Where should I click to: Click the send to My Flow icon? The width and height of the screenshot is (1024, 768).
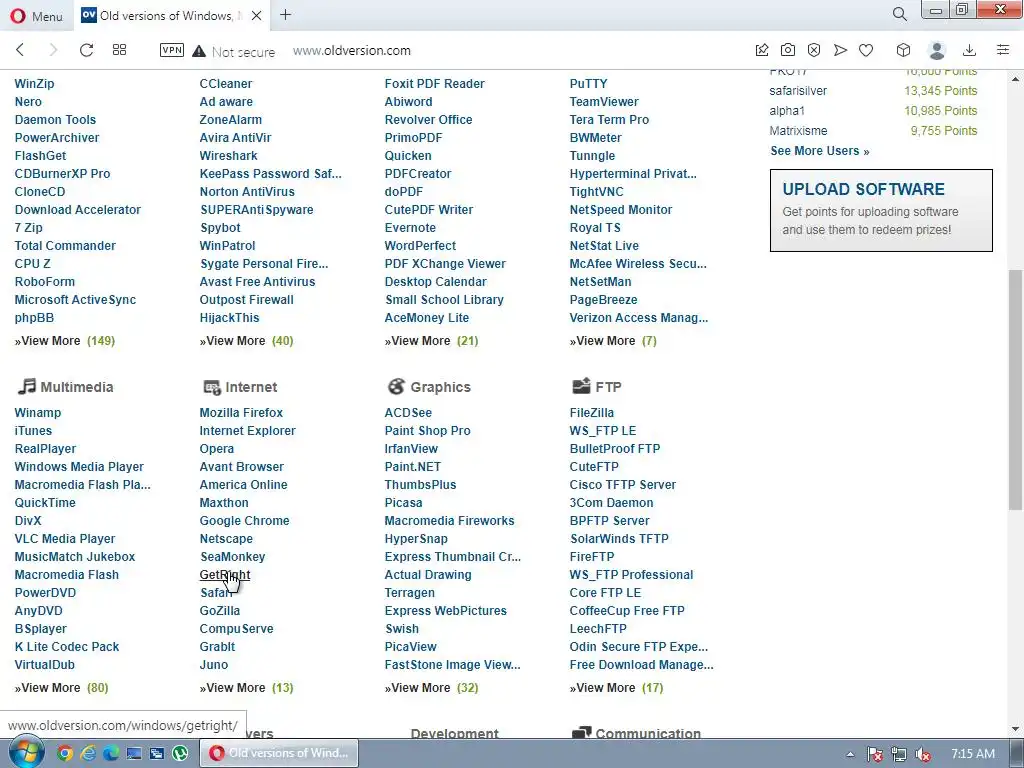840,50
